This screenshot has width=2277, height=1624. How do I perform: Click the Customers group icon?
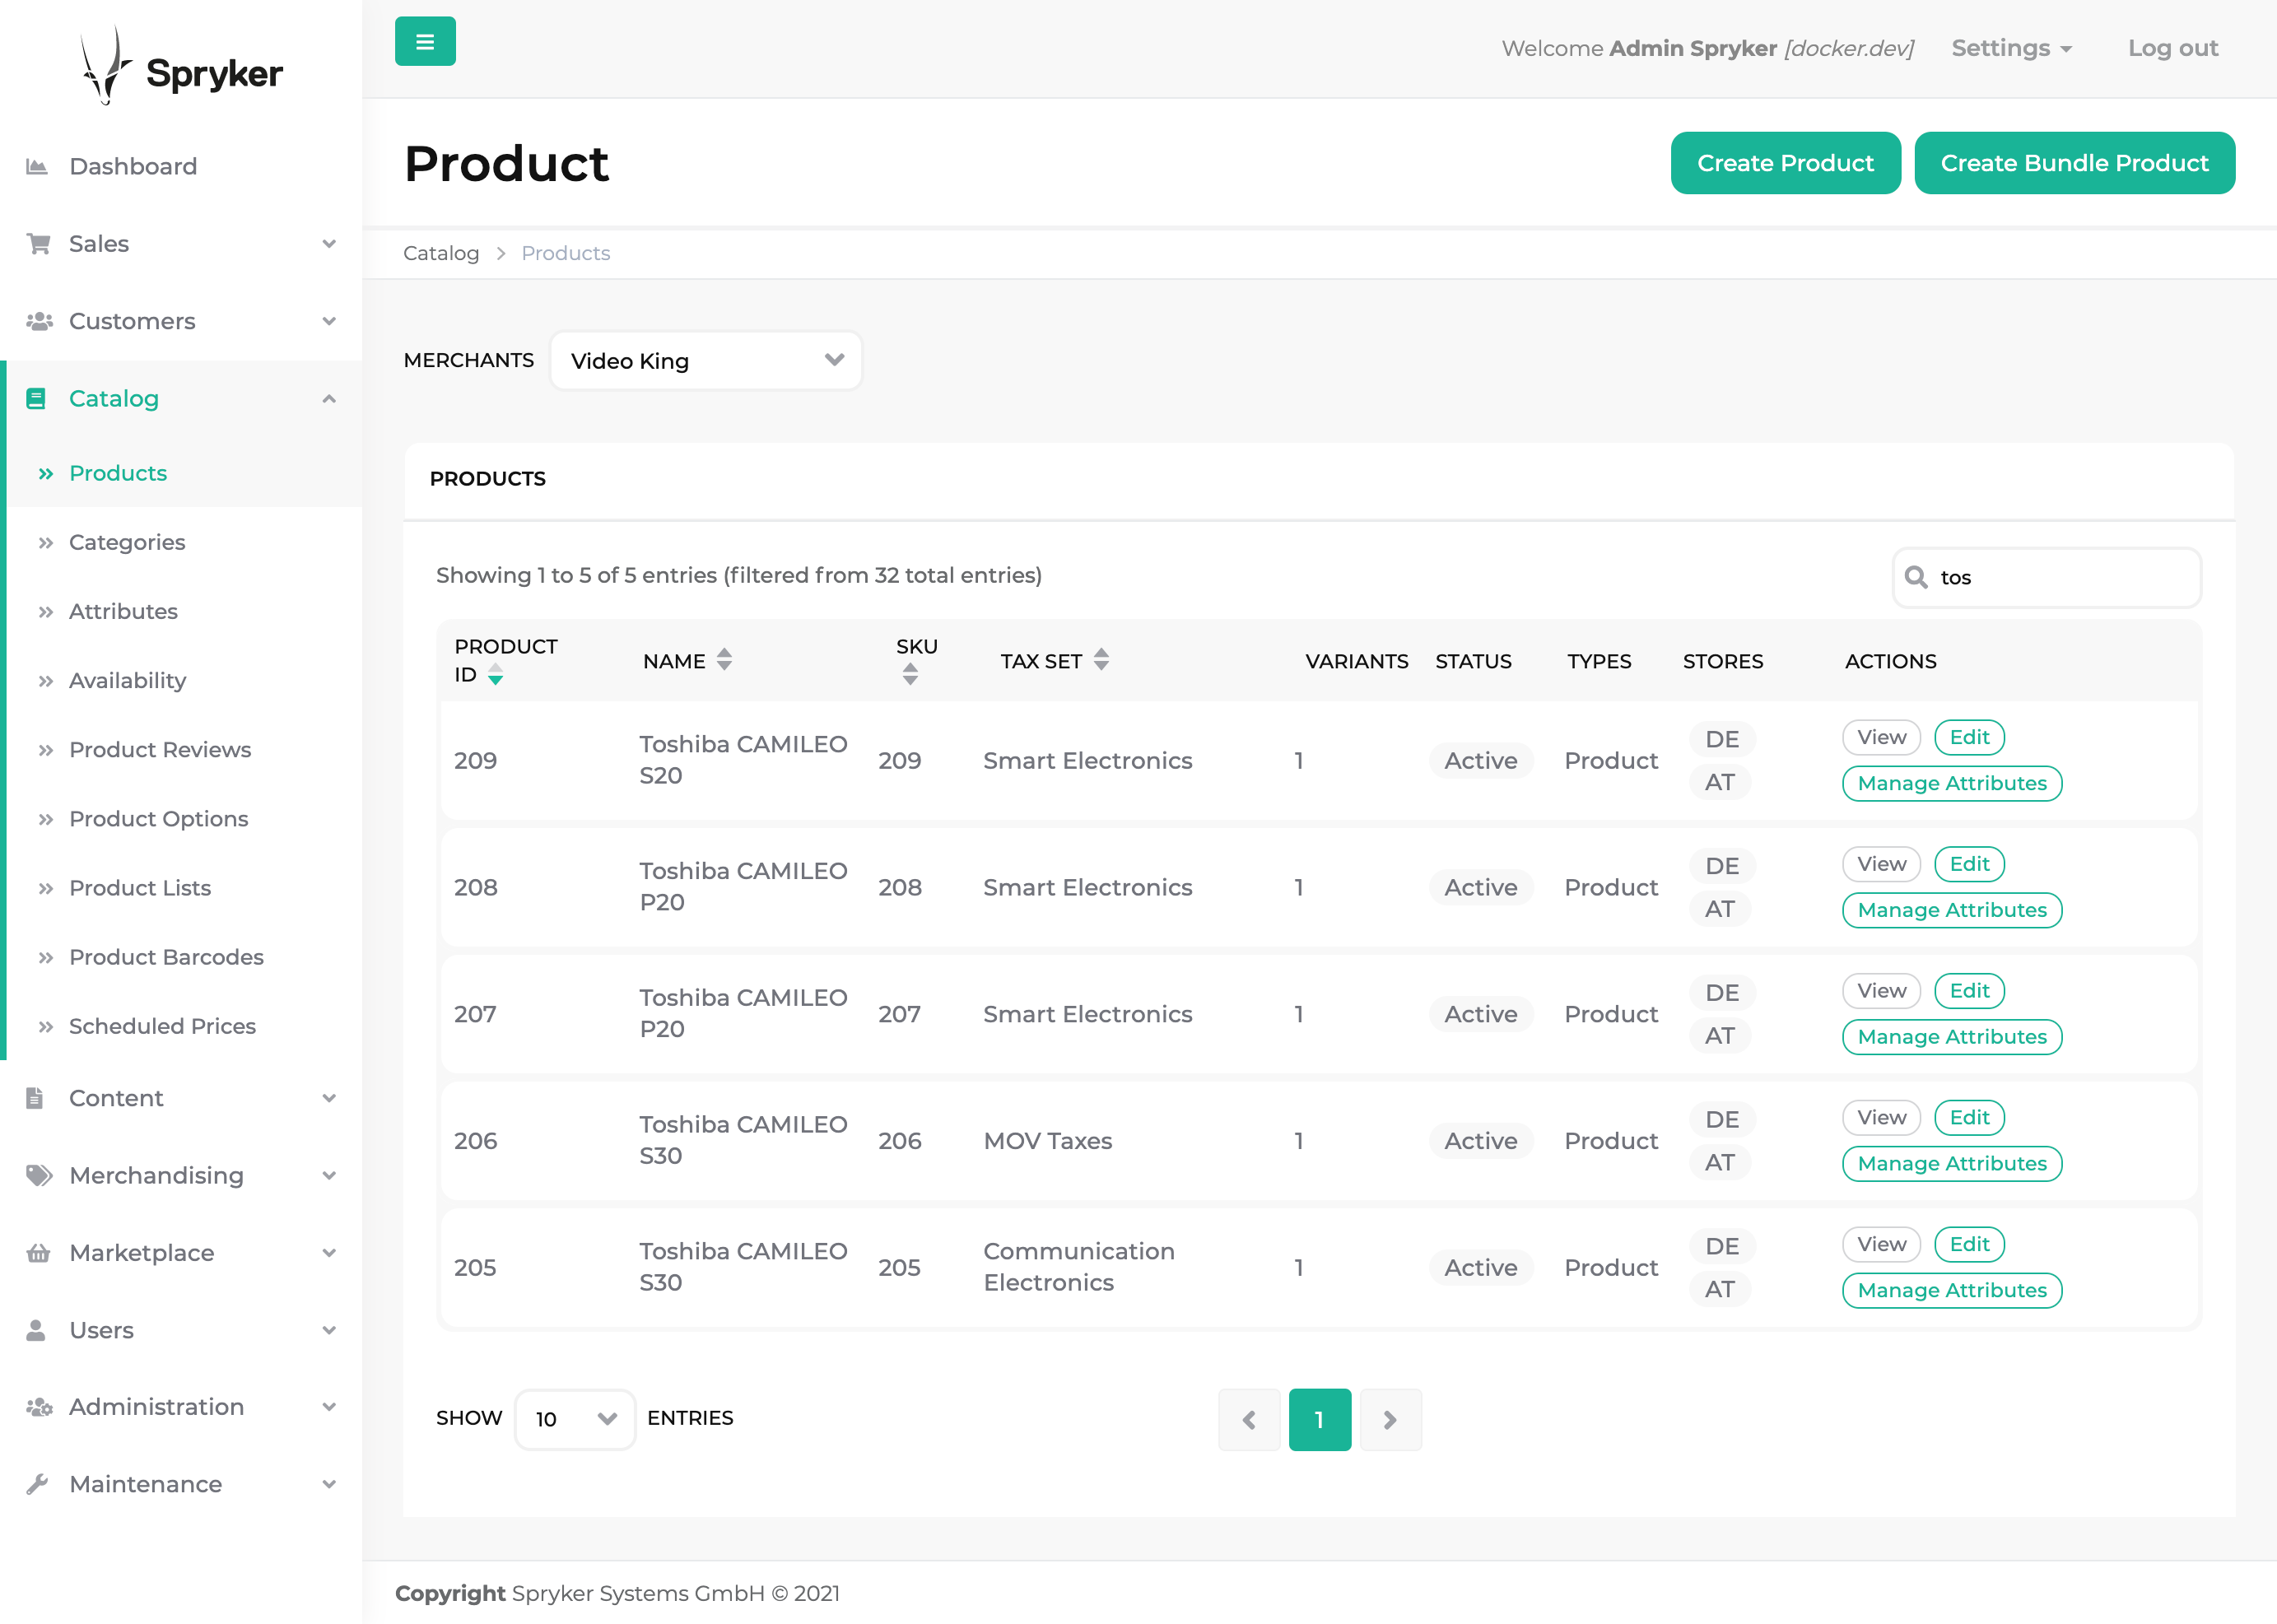pos(39,321)
